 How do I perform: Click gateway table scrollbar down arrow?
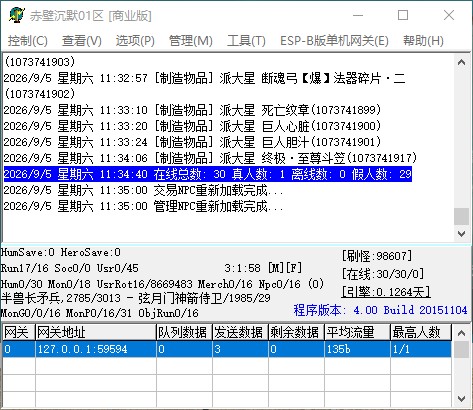pos(462,398)
